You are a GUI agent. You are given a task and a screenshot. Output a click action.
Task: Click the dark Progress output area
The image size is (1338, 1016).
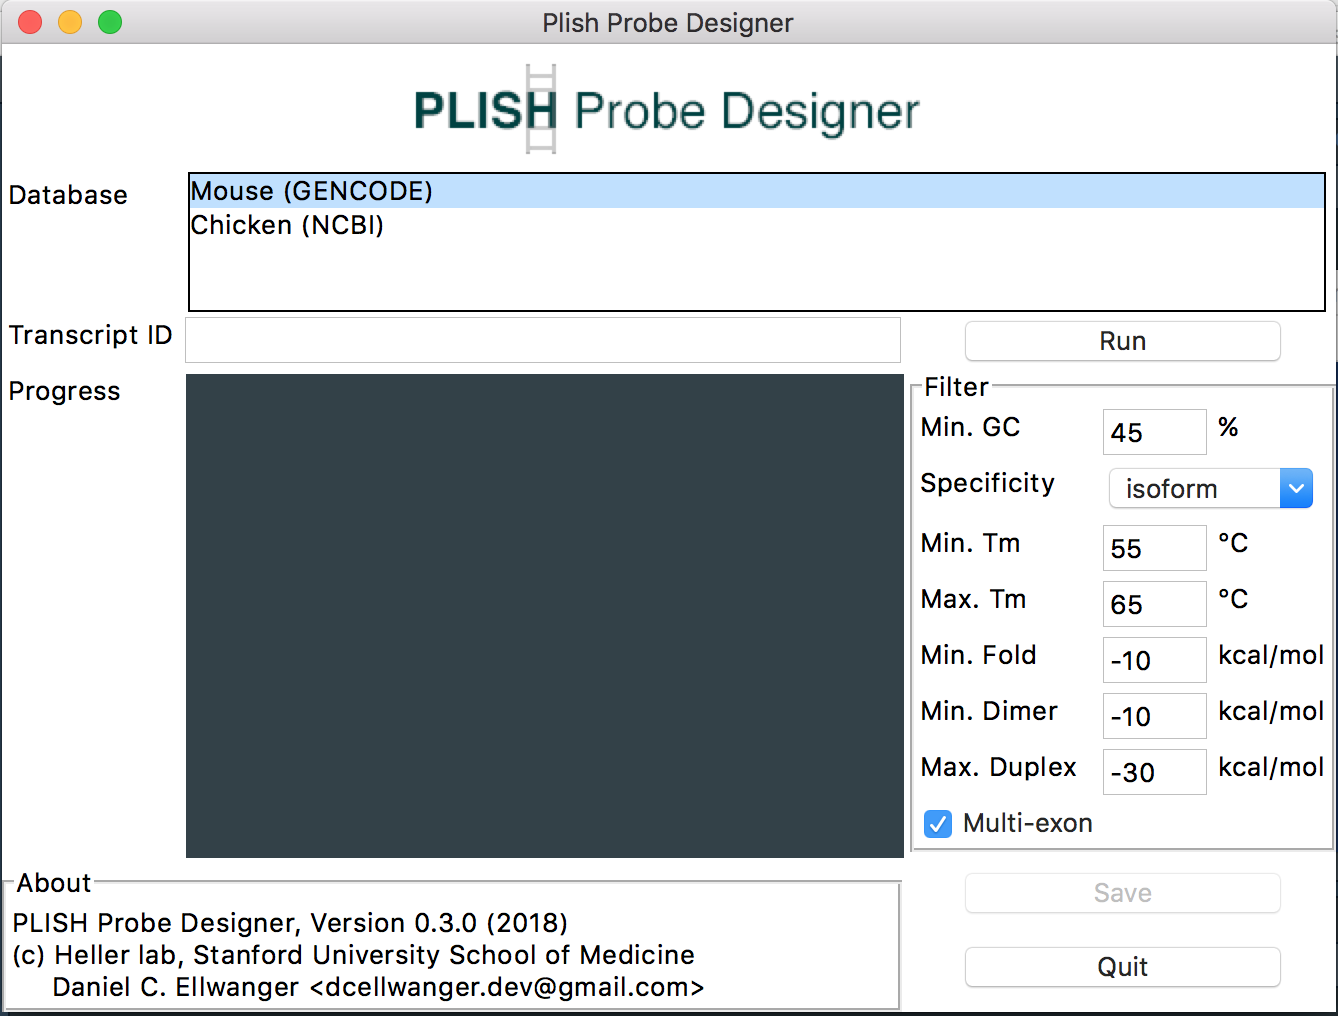[545, 616]
